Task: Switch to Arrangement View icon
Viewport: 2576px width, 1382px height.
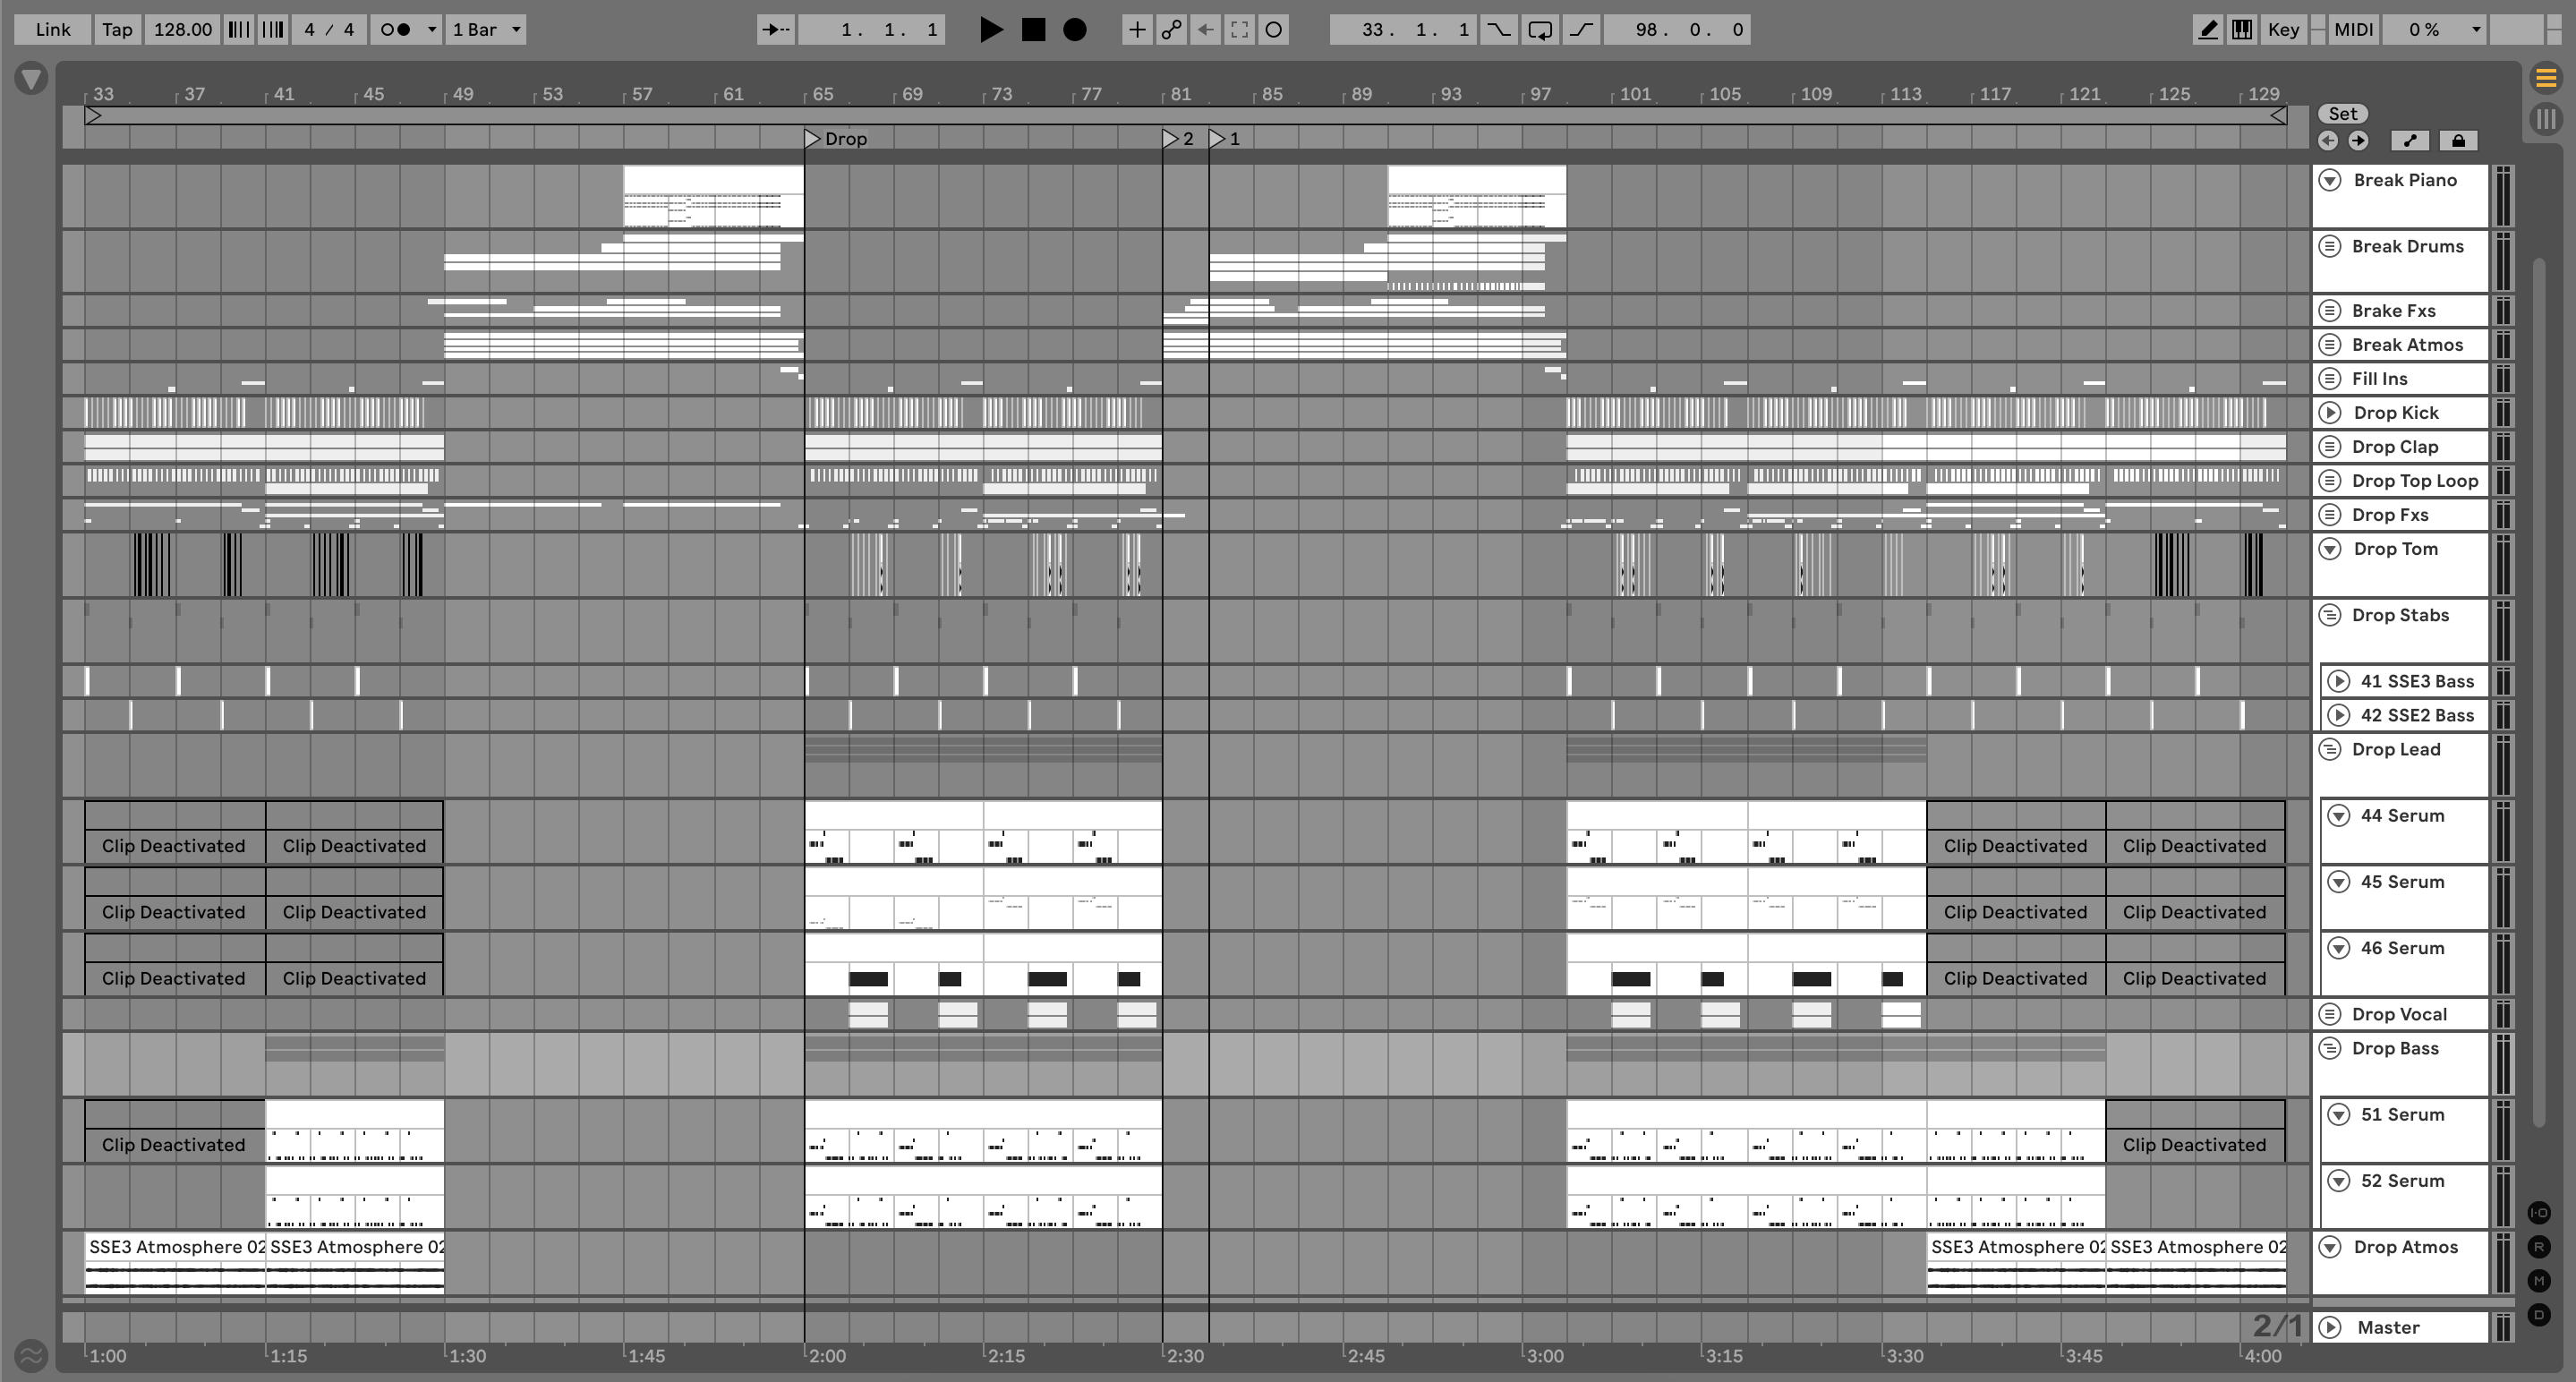Action: coord(2545,77)
